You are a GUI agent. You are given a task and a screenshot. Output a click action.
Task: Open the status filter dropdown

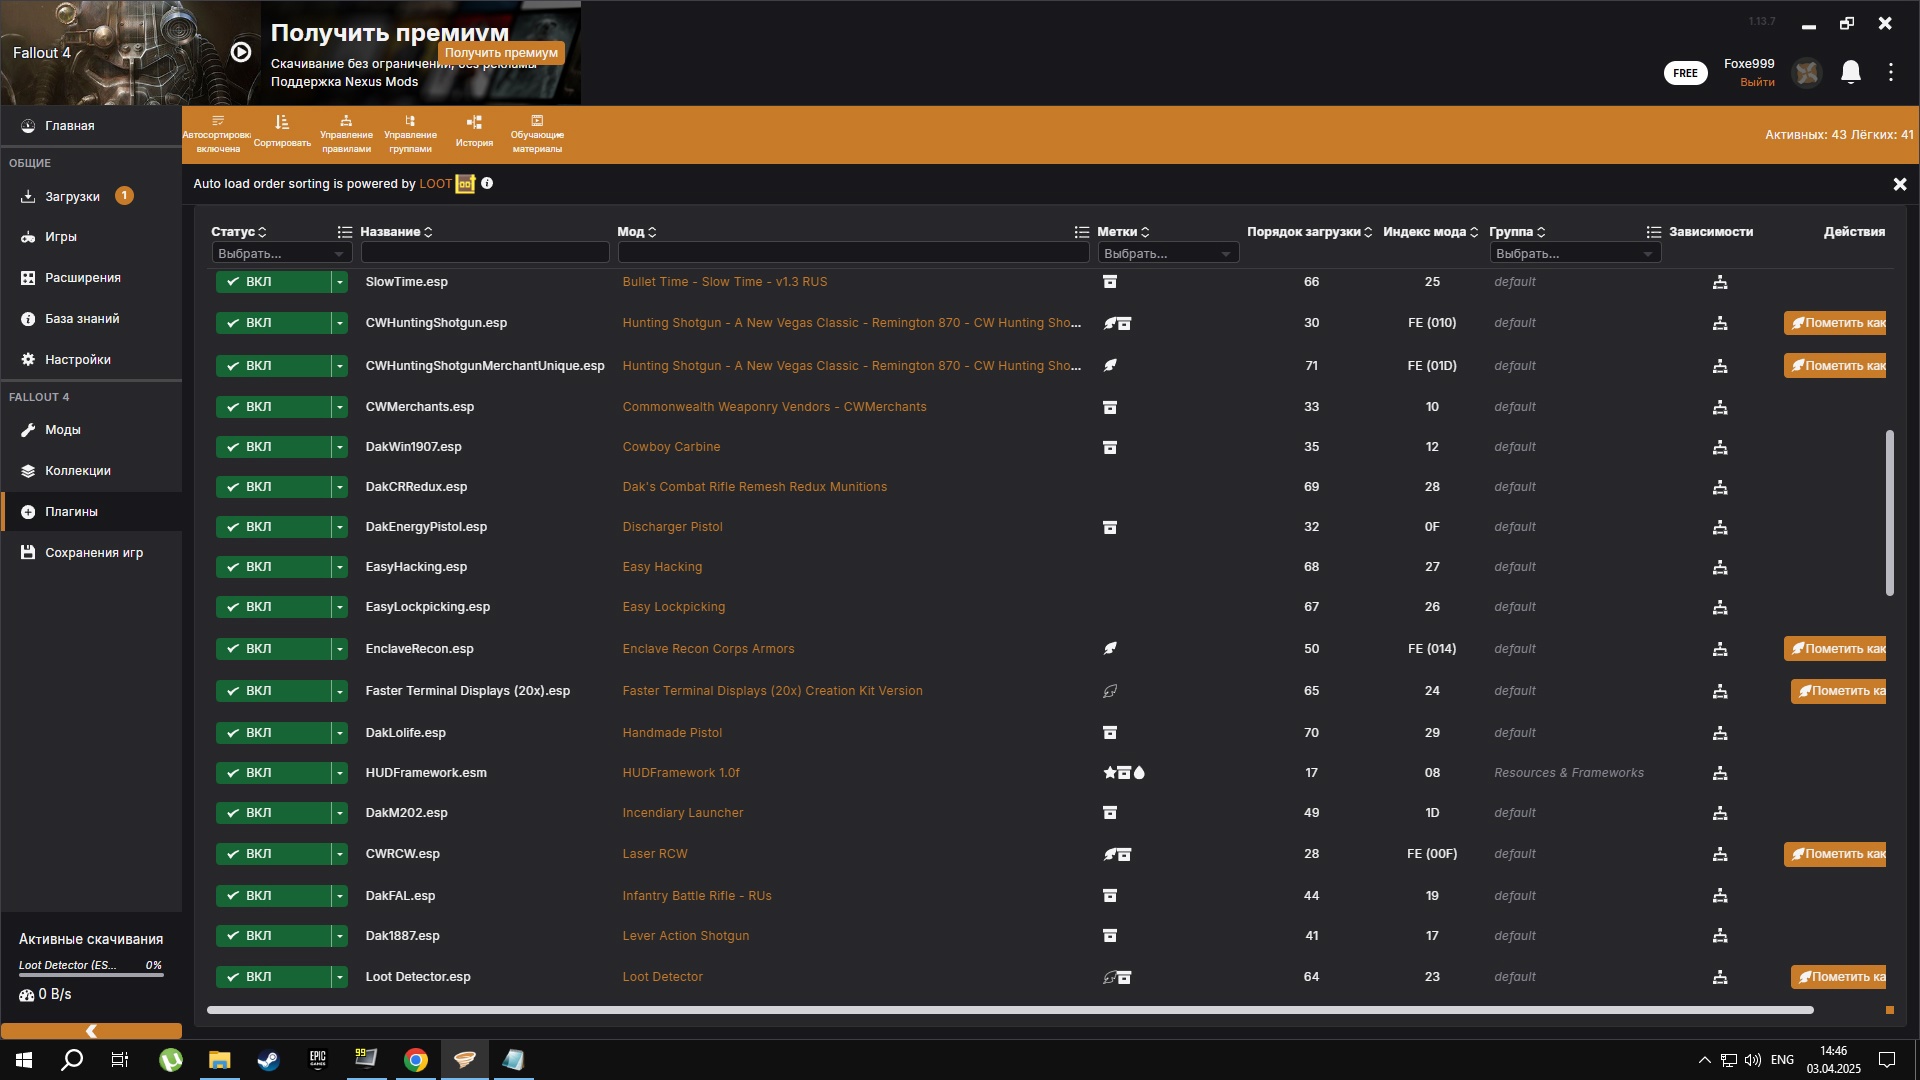tap(281, 254)
